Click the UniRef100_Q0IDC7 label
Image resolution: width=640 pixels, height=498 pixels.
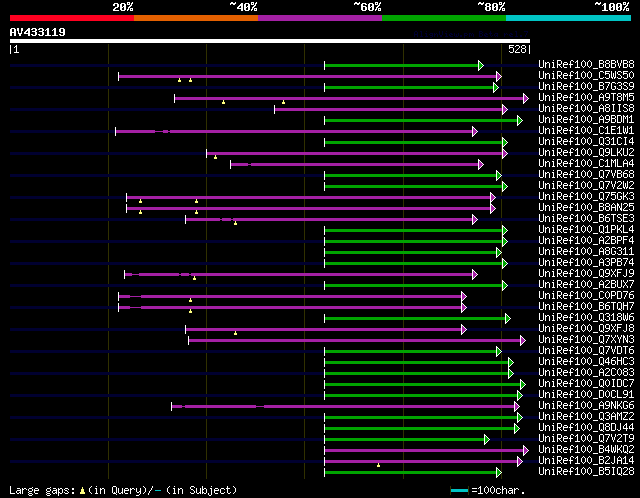coord(586,384)
